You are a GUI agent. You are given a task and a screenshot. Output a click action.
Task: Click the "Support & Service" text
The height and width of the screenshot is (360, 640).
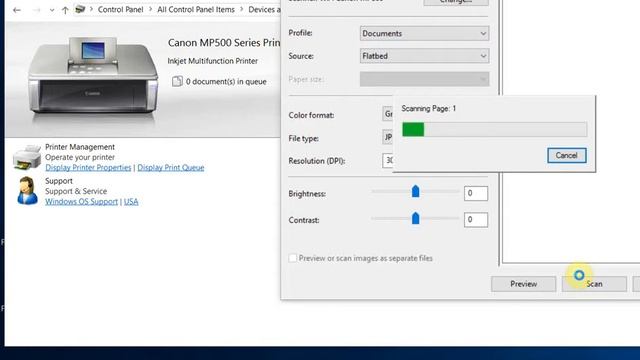coord(76,191)
